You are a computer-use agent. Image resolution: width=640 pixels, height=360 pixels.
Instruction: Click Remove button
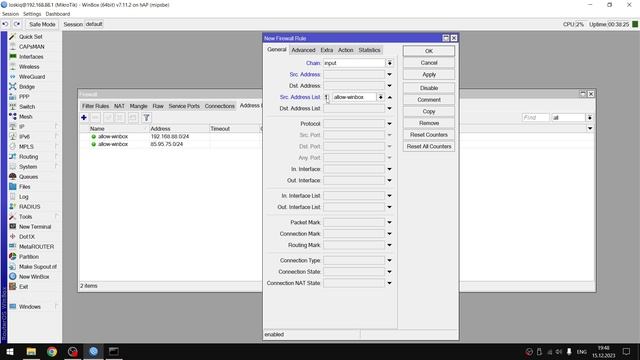(x=429, y=123)
